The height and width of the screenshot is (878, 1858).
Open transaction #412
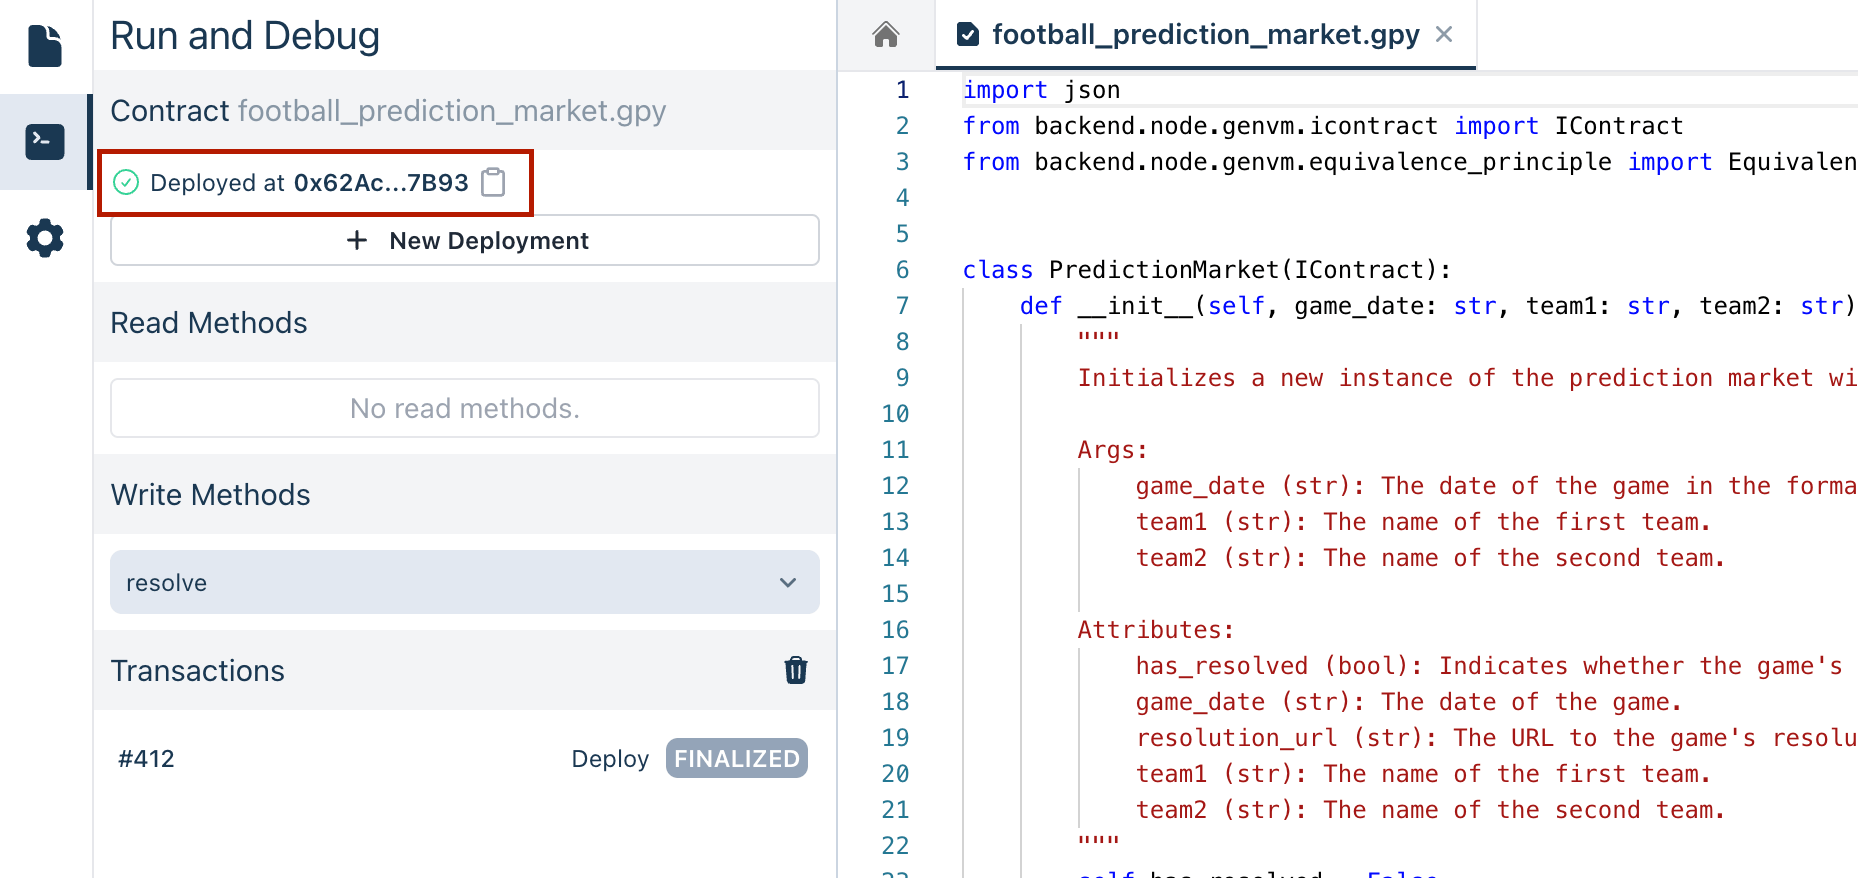147,759
